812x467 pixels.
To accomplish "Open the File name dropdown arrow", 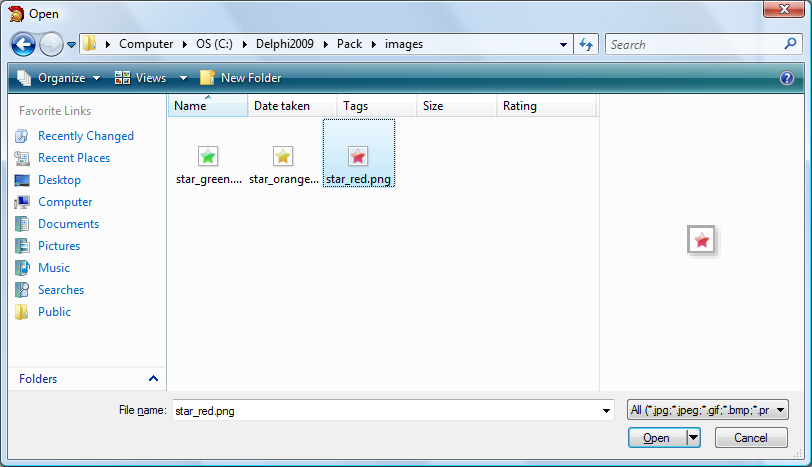I will coord(606,411).
